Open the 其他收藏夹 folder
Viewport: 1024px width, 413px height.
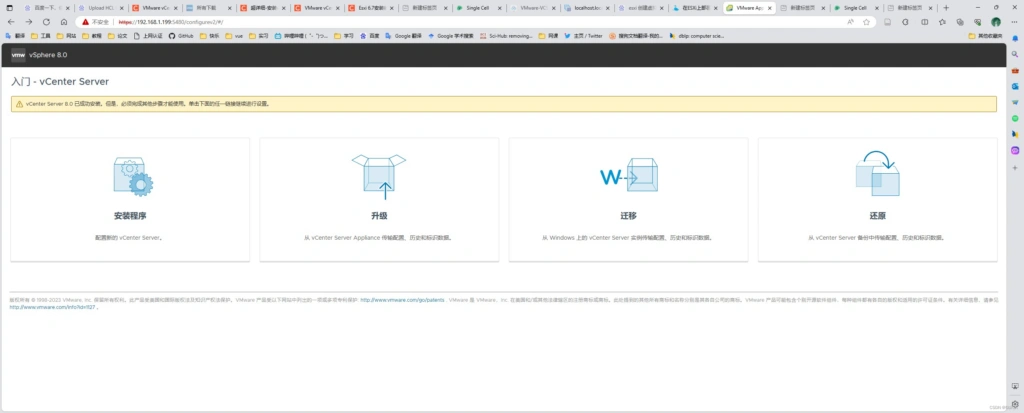pyautogui.click(x=985, y=36)
